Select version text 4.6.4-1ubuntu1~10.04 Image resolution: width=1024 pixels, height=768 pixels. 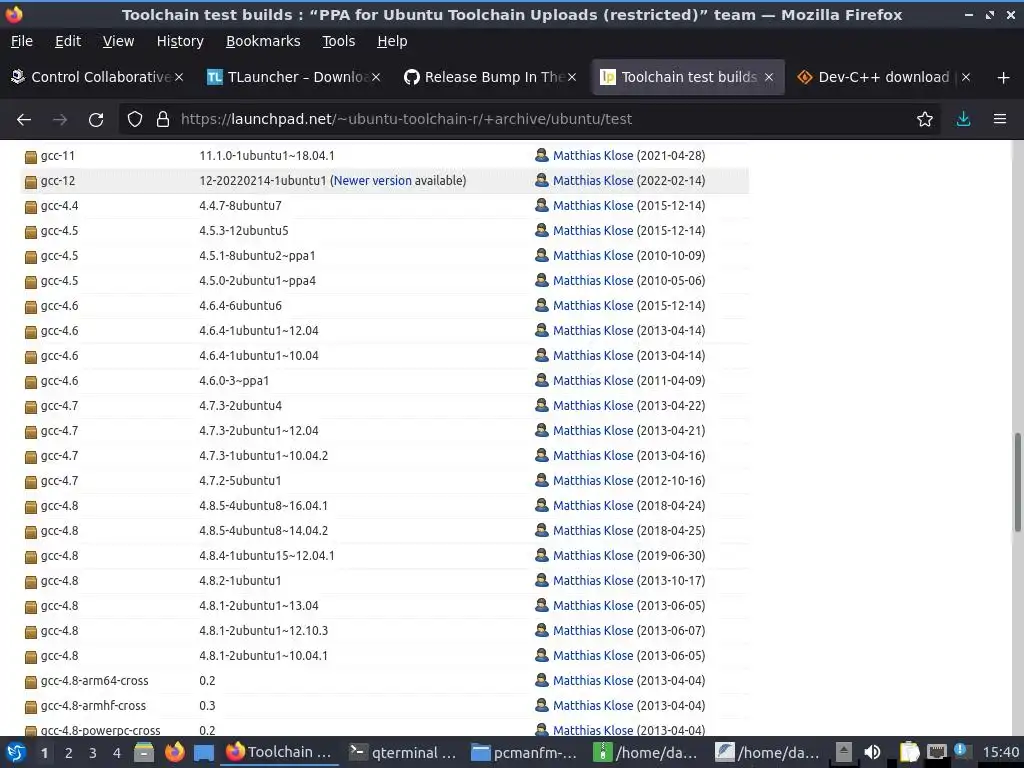point(259,356)
